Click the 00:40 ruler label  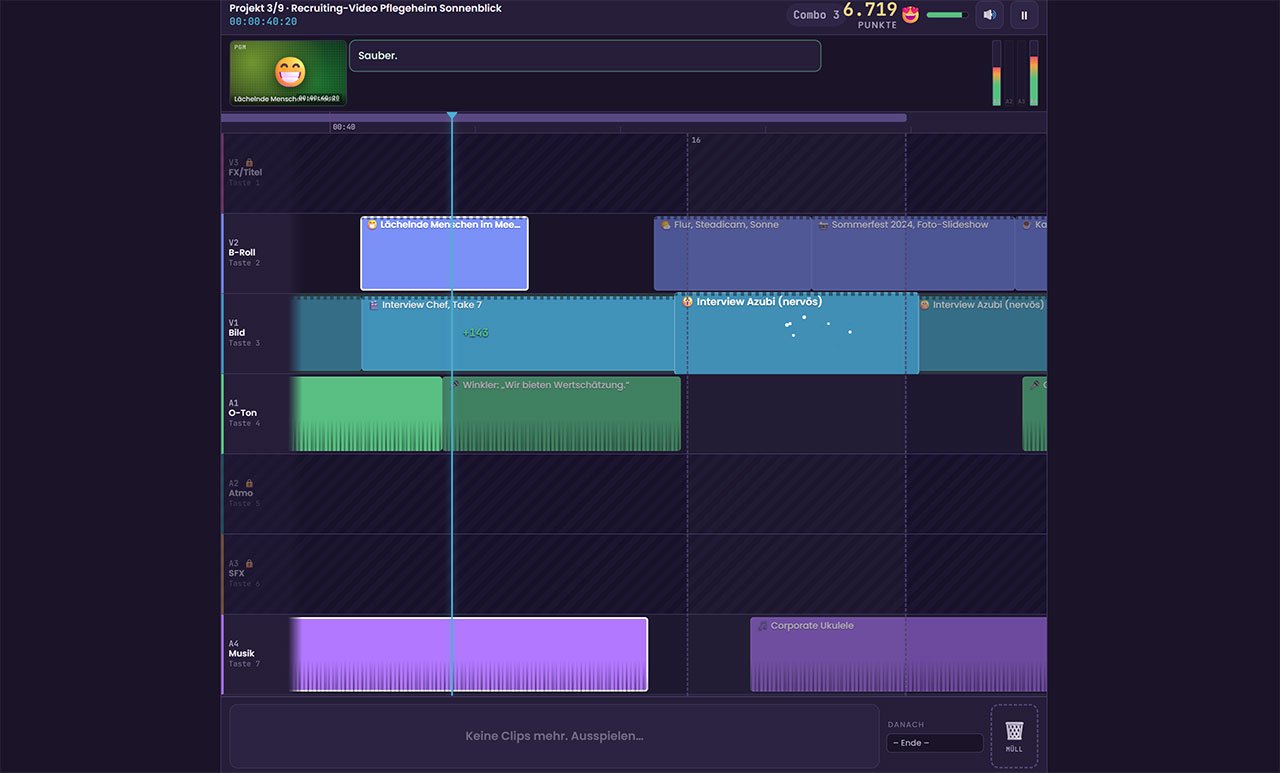pos(343,127)
